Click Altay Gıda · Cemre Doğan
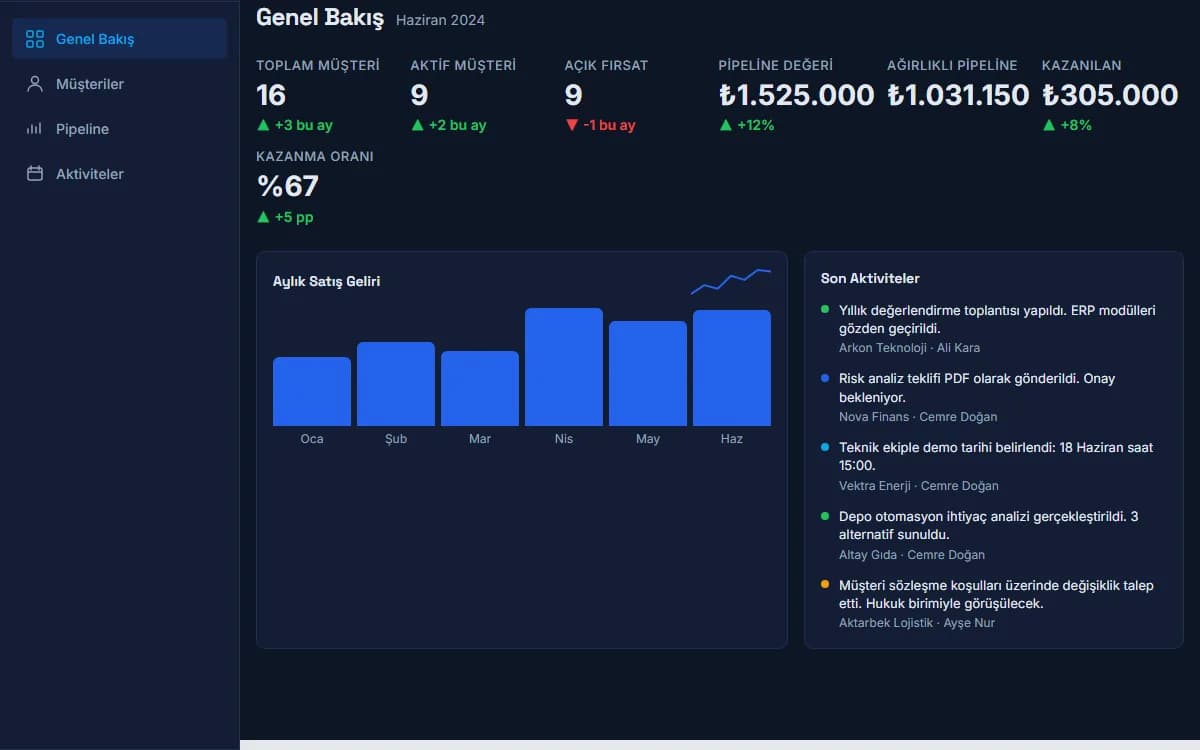 coord(912,555)
